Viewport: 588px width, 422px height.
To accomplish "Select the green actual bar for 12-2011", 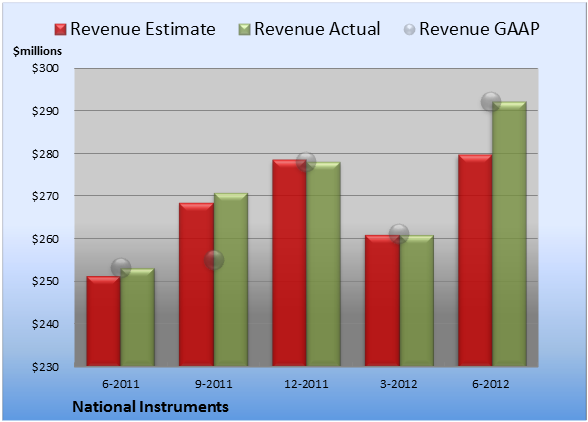I will [x=324, y=264].
